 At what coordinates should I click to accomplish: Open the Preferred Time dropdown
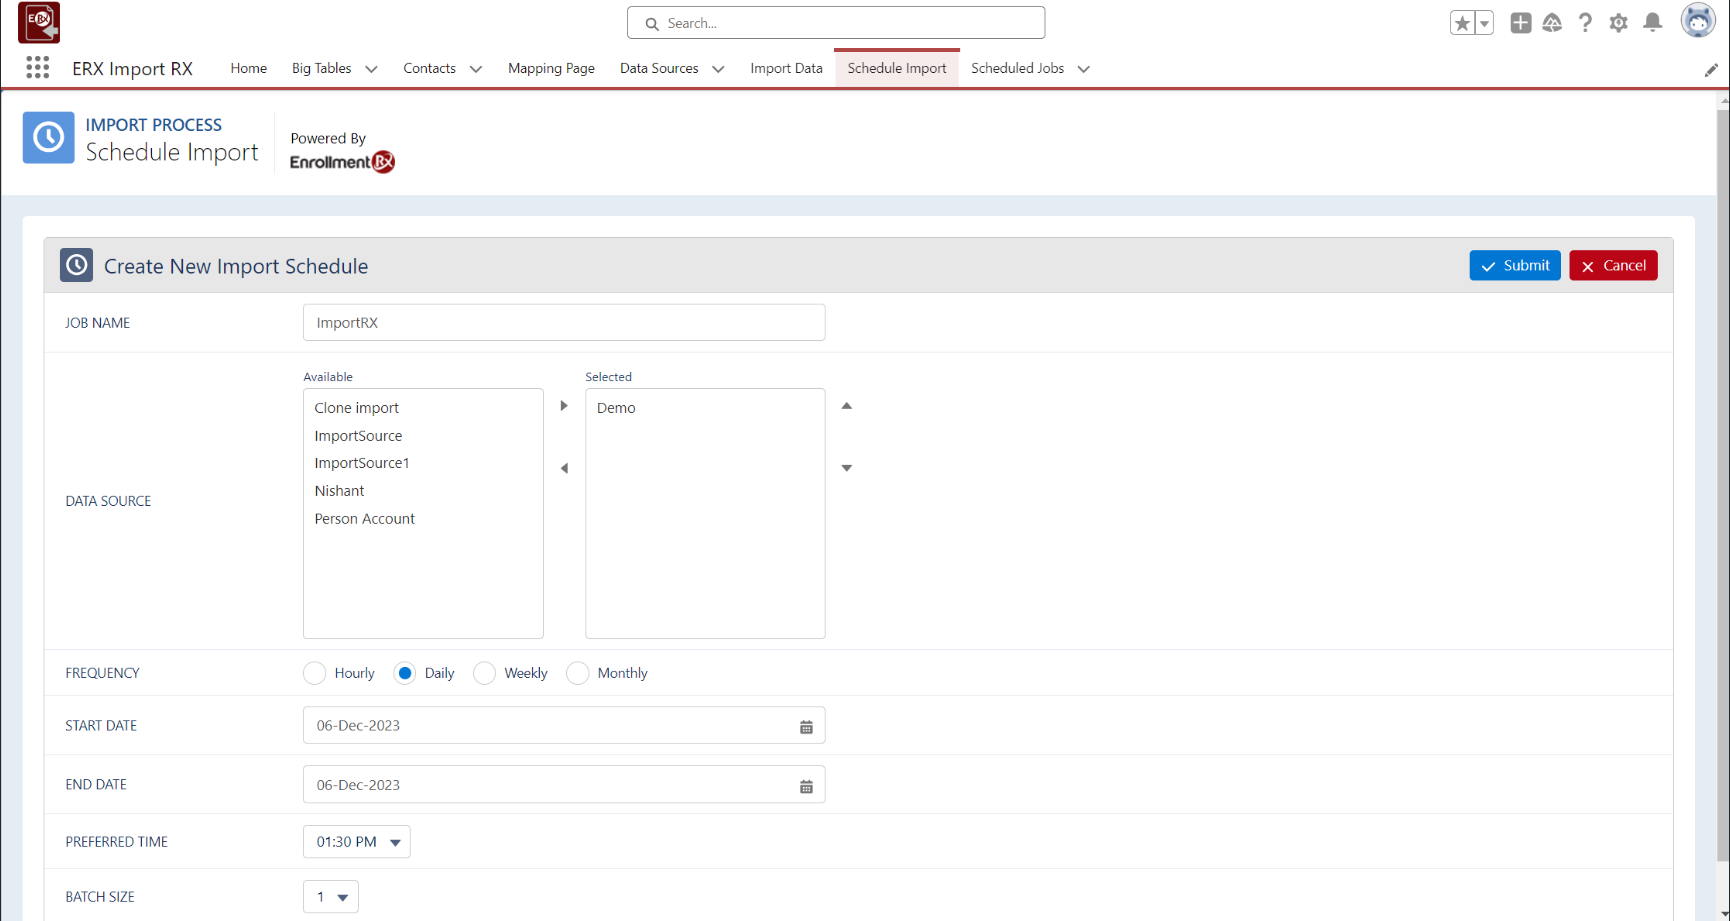tap(357, 842)
